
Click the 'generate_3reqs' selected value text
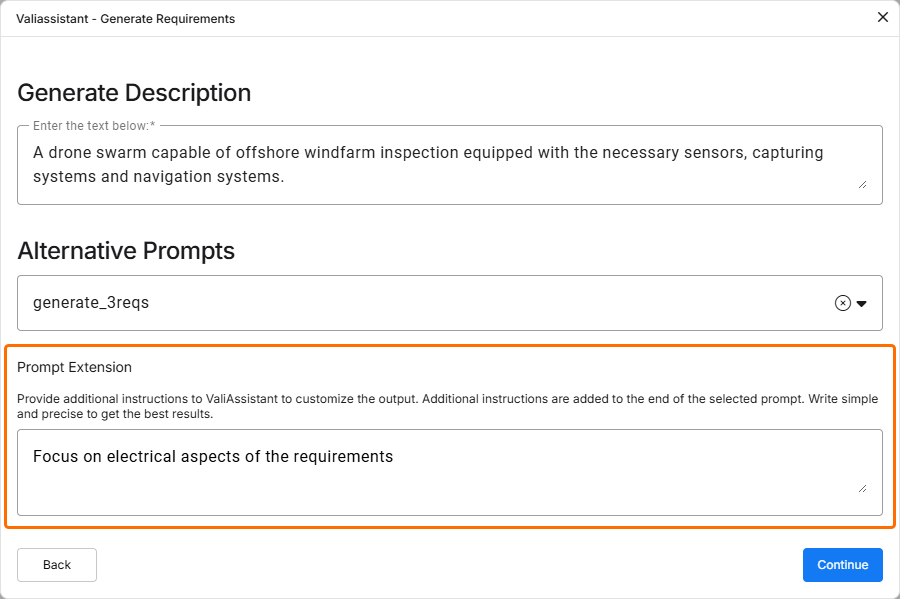pyautogui.click(x=91, y=303)
